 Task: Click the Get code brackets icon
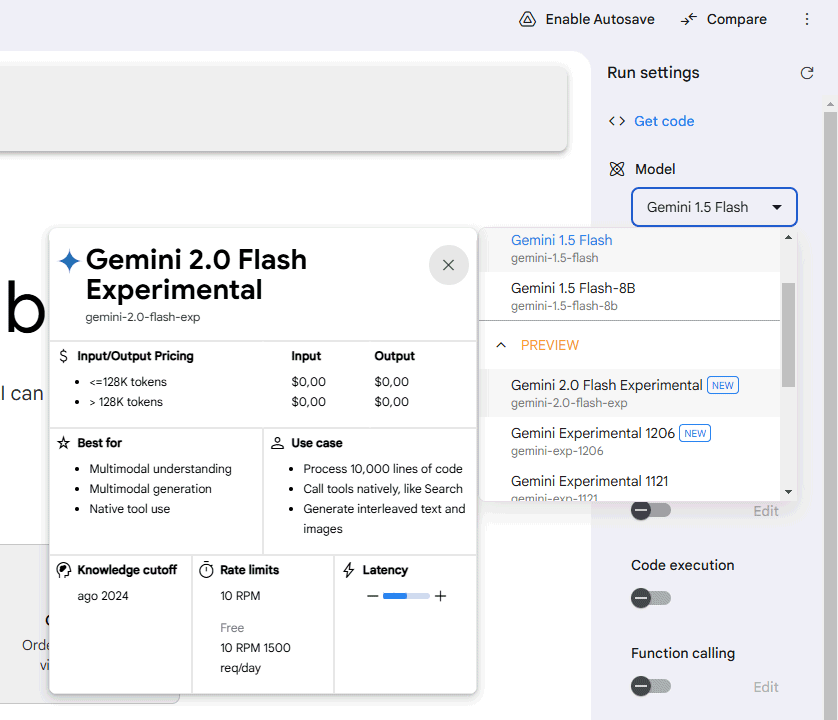pos(617,121)
